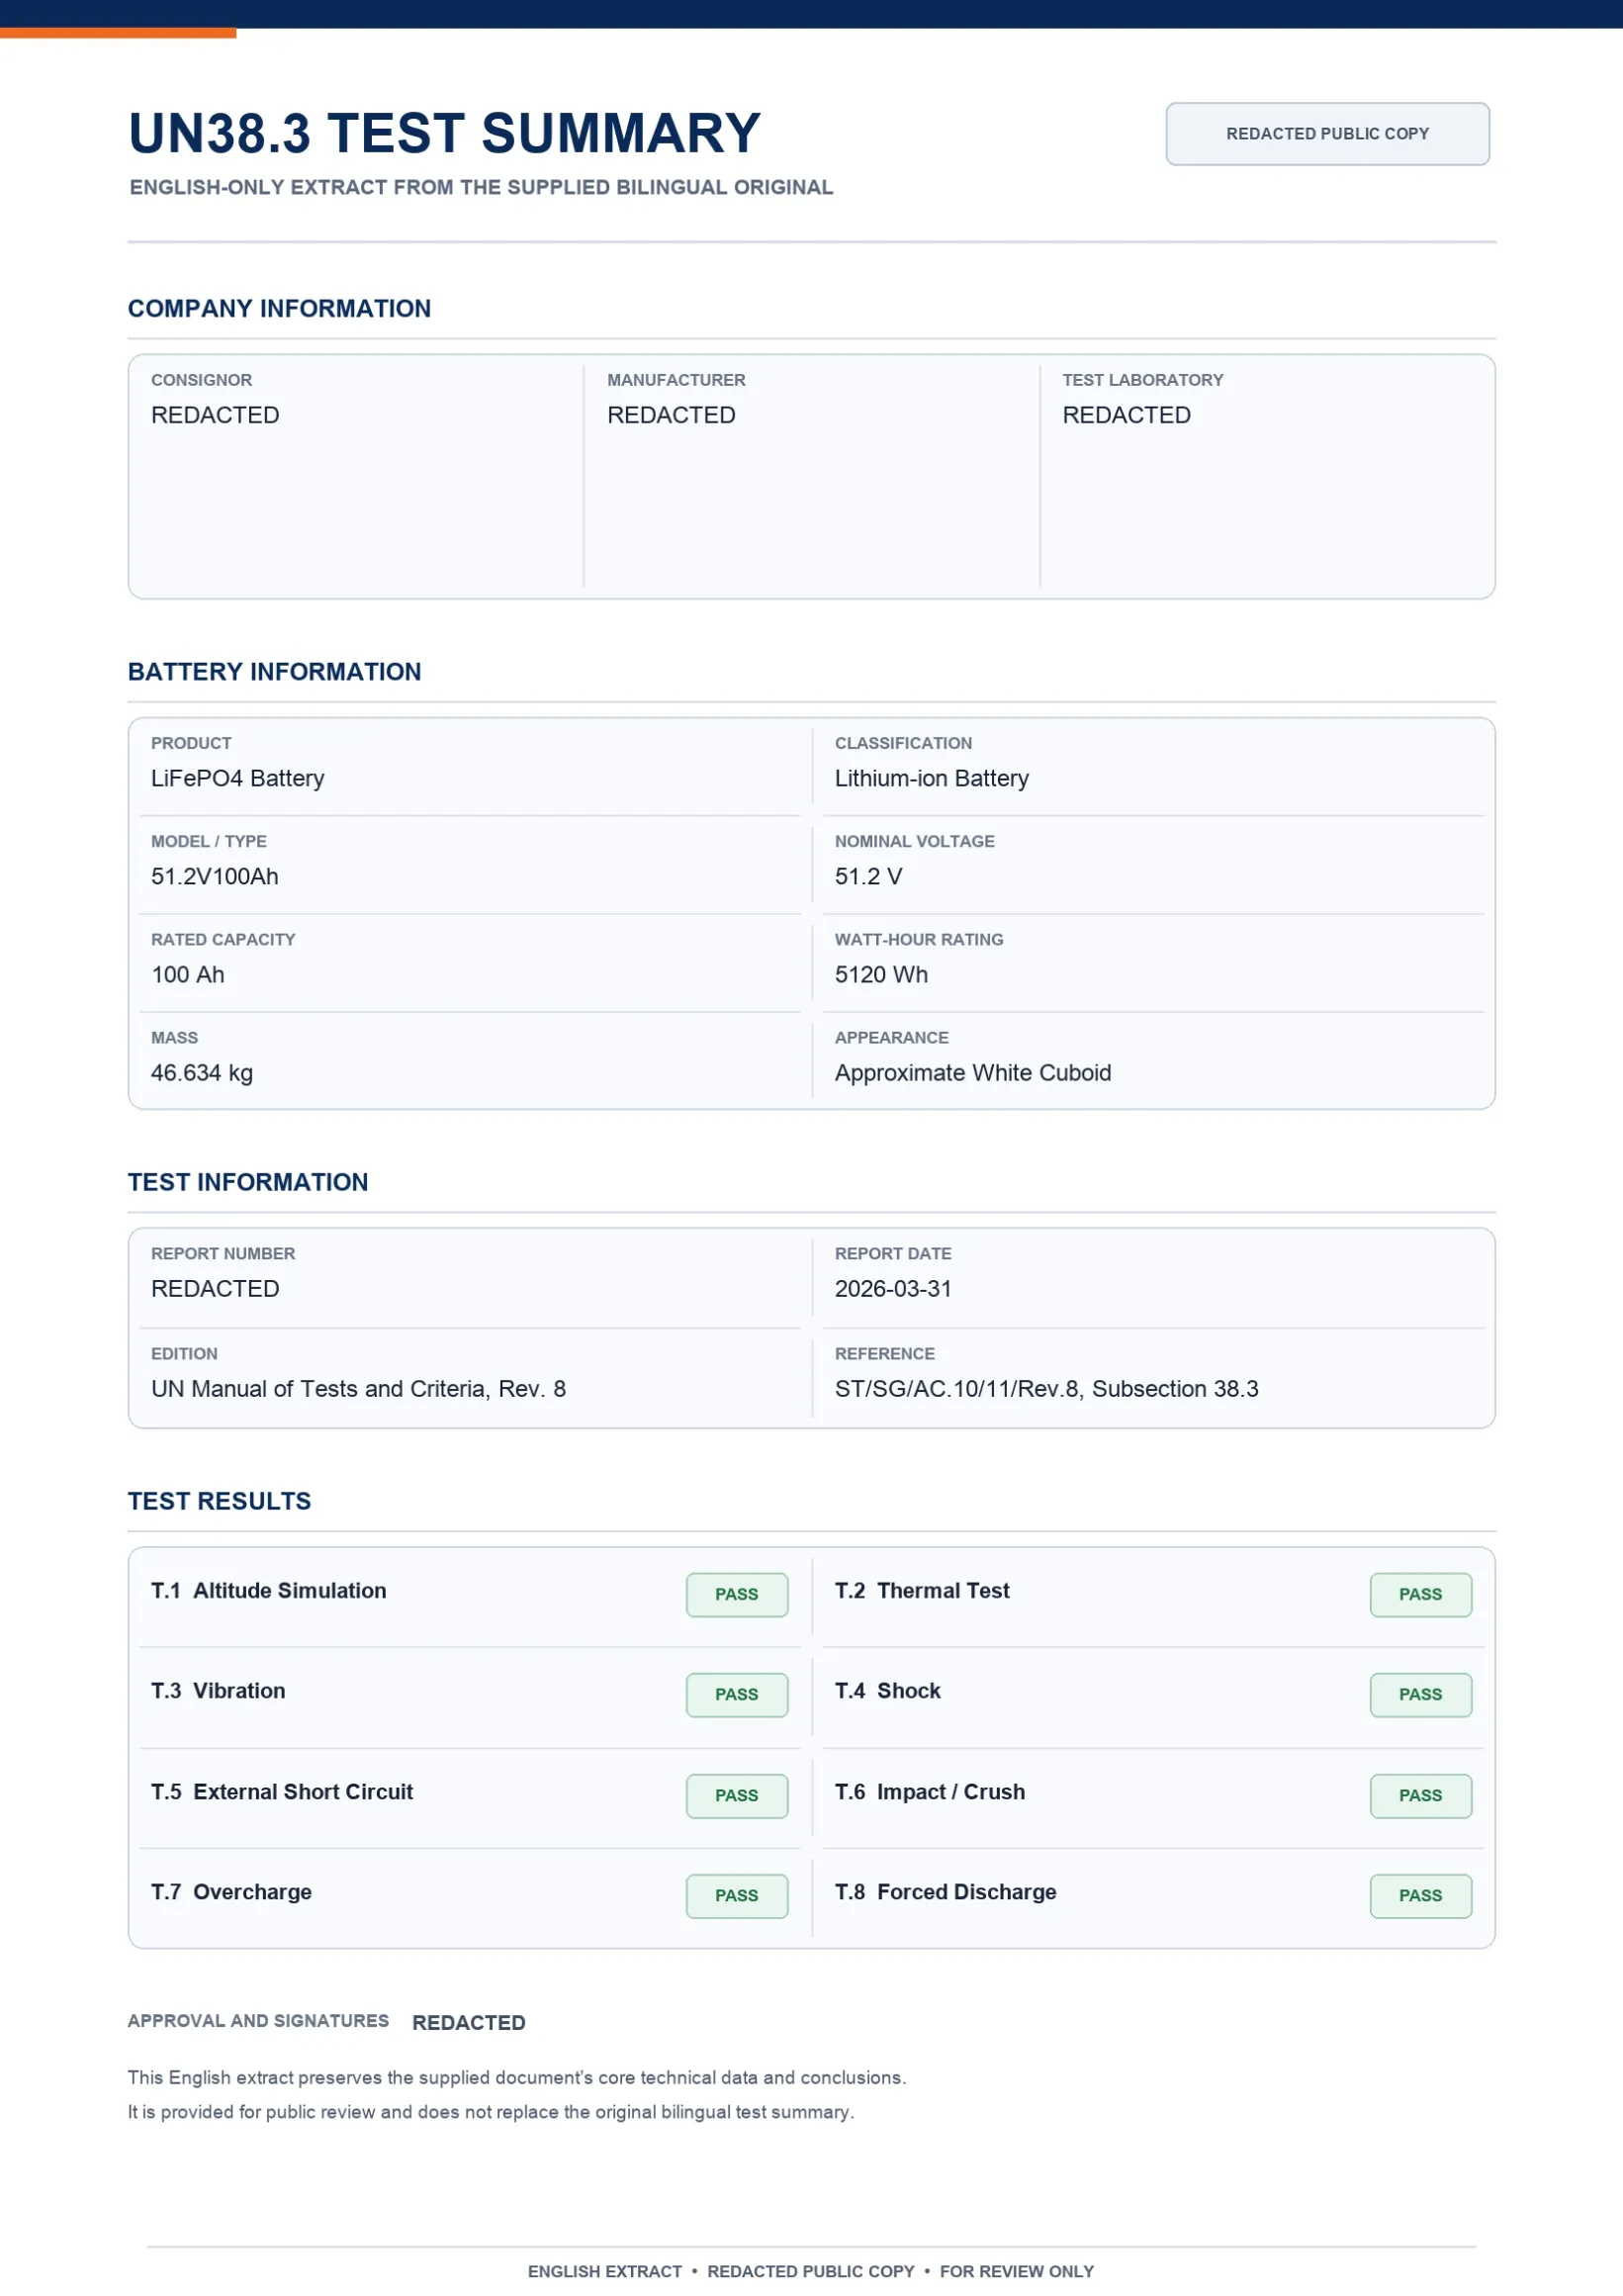This screenshot has height=2296, width=1623.
Task: Select the model value 51.2V100Ah
Action: [215, 876]
